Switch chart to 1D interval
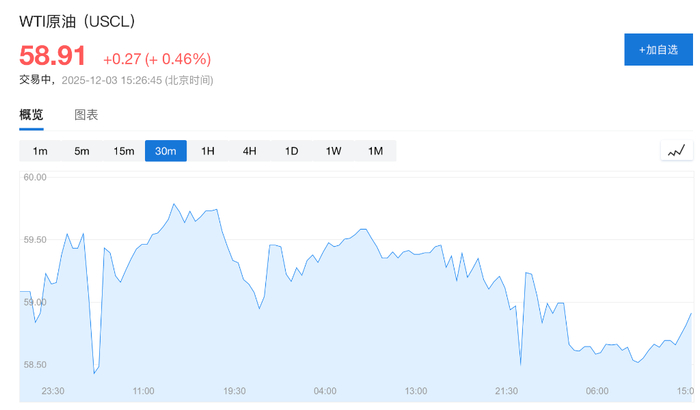This screenshot has height=410, width=700. pyautogui.click(x=292, y=151)
